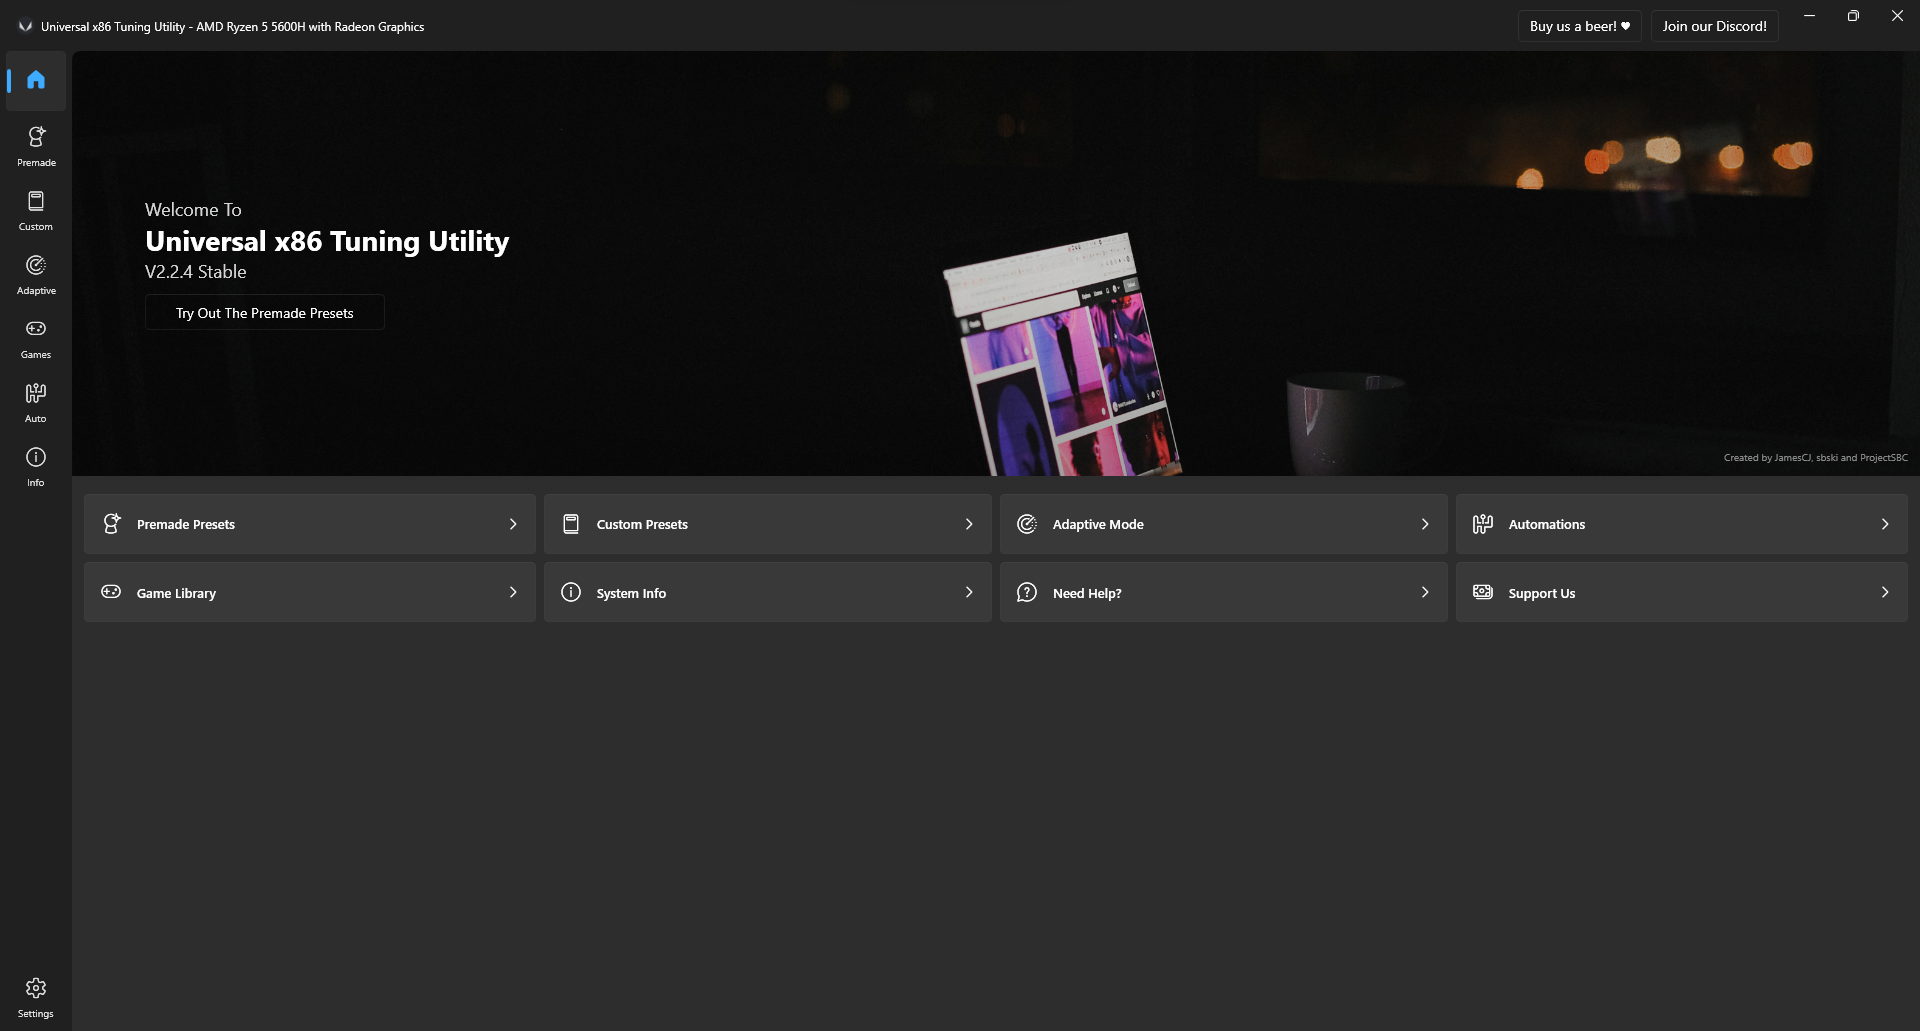Select the Premade label in sidebar
This screenshot has height=1031, width=1920.
(36, 163)
